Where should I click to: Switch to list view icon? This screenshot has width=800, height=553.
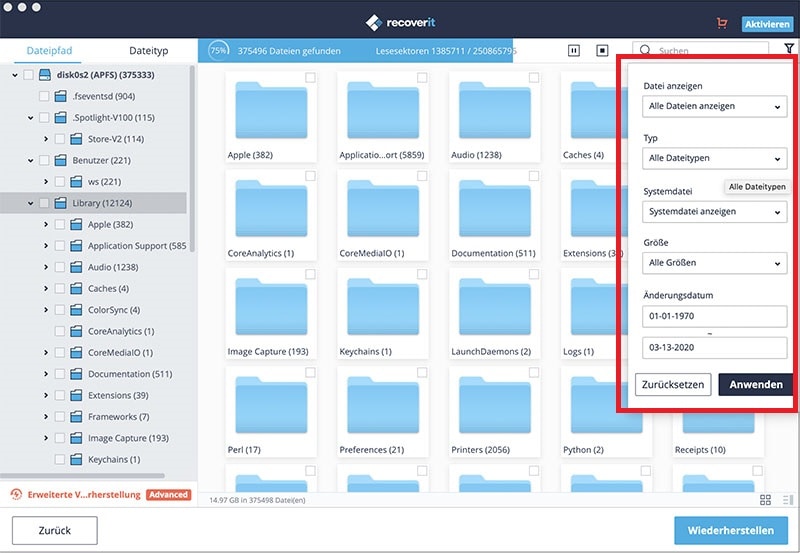[788, 500]
